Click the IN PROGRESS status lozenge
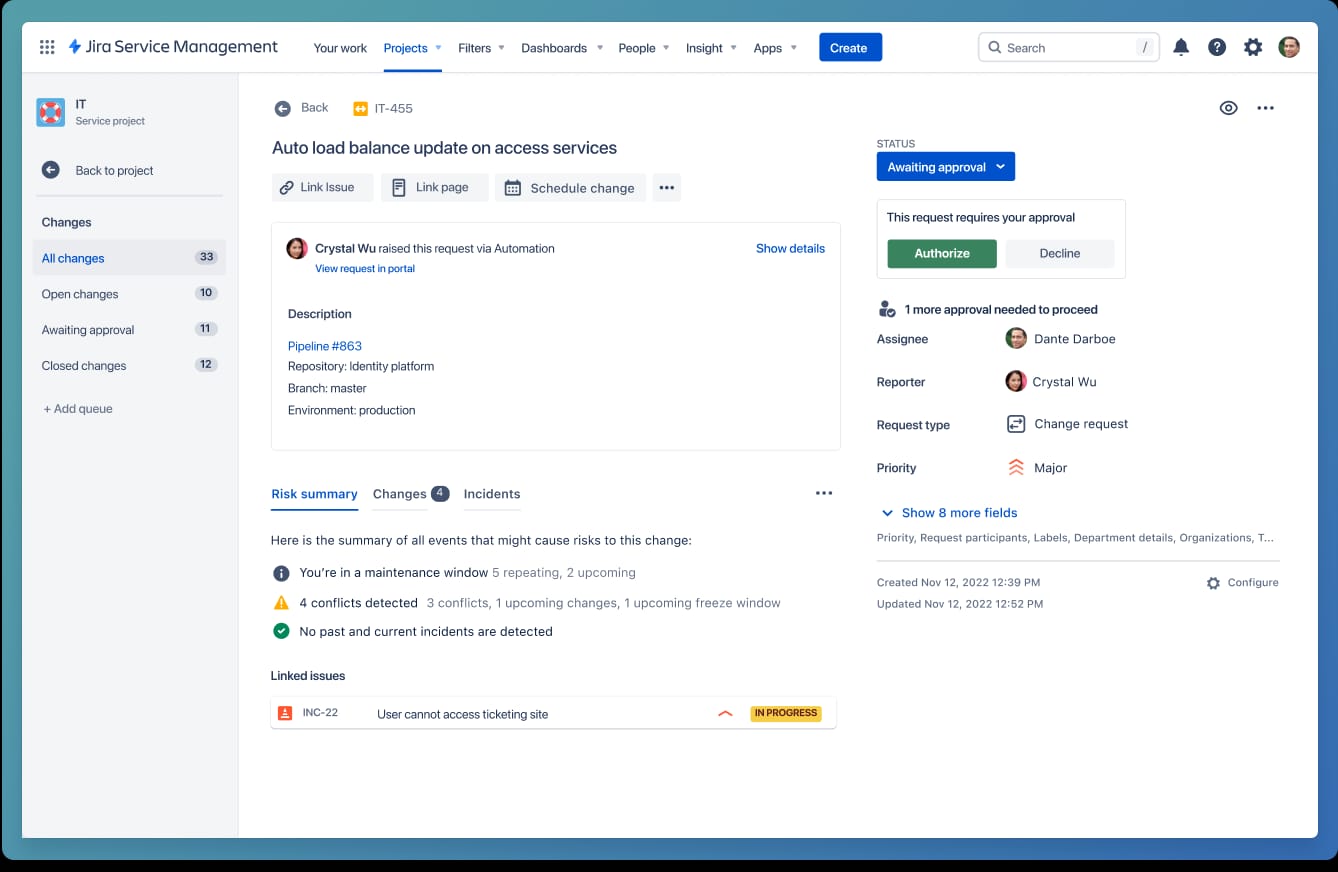This screenshot has width=1338, height=872. [x=786, y=713]
